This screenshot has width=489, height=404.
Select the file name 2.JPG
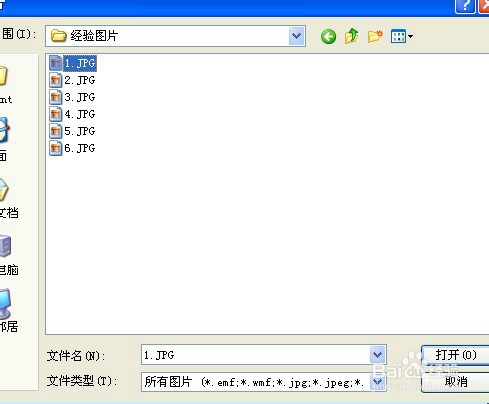click(x=80, y=80)
